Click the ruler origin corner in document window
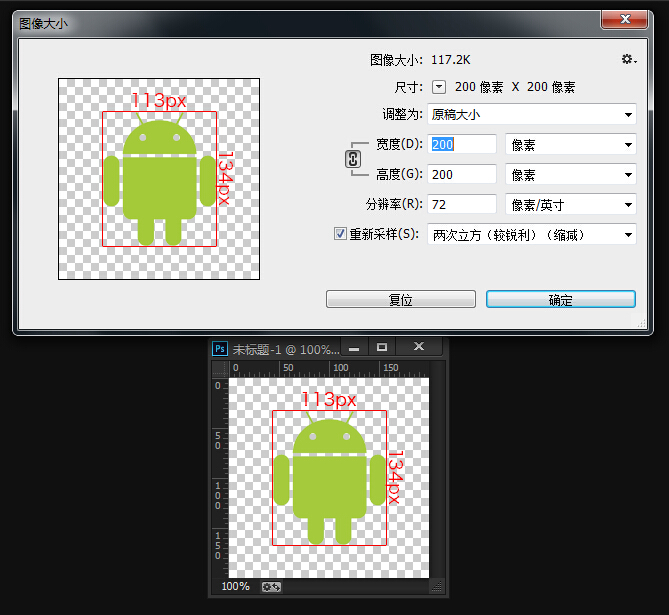 coord(220,368)
